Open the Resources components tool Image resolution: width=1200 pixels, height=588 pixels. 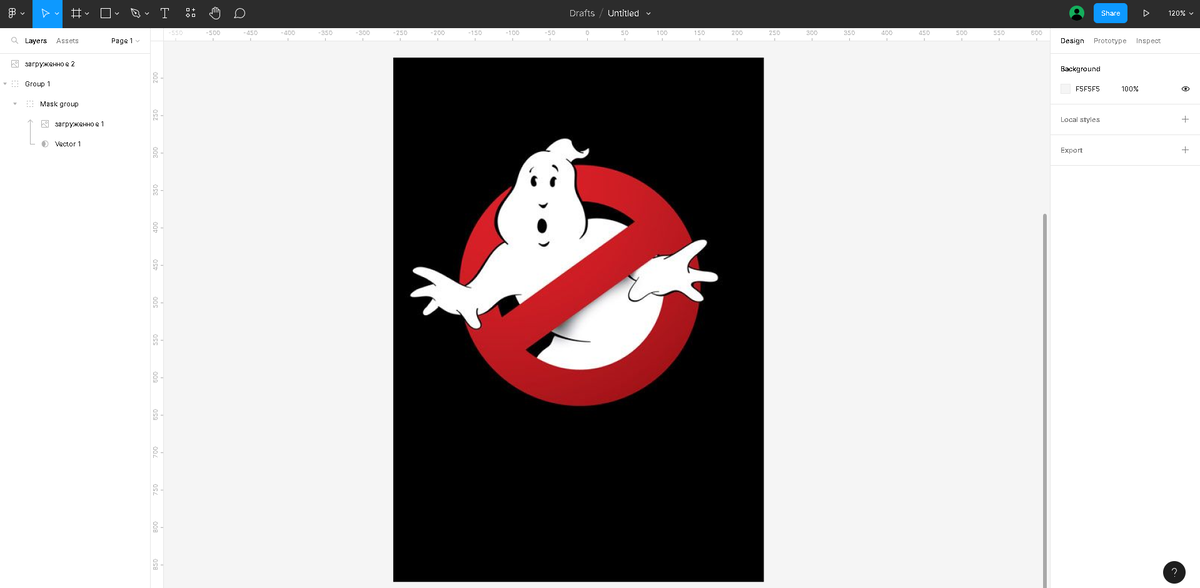[190, 13]
